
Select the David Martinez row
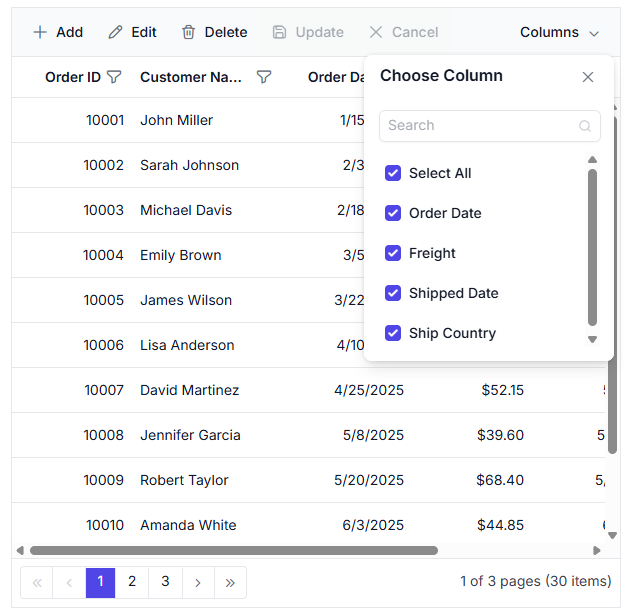point(309,390)
